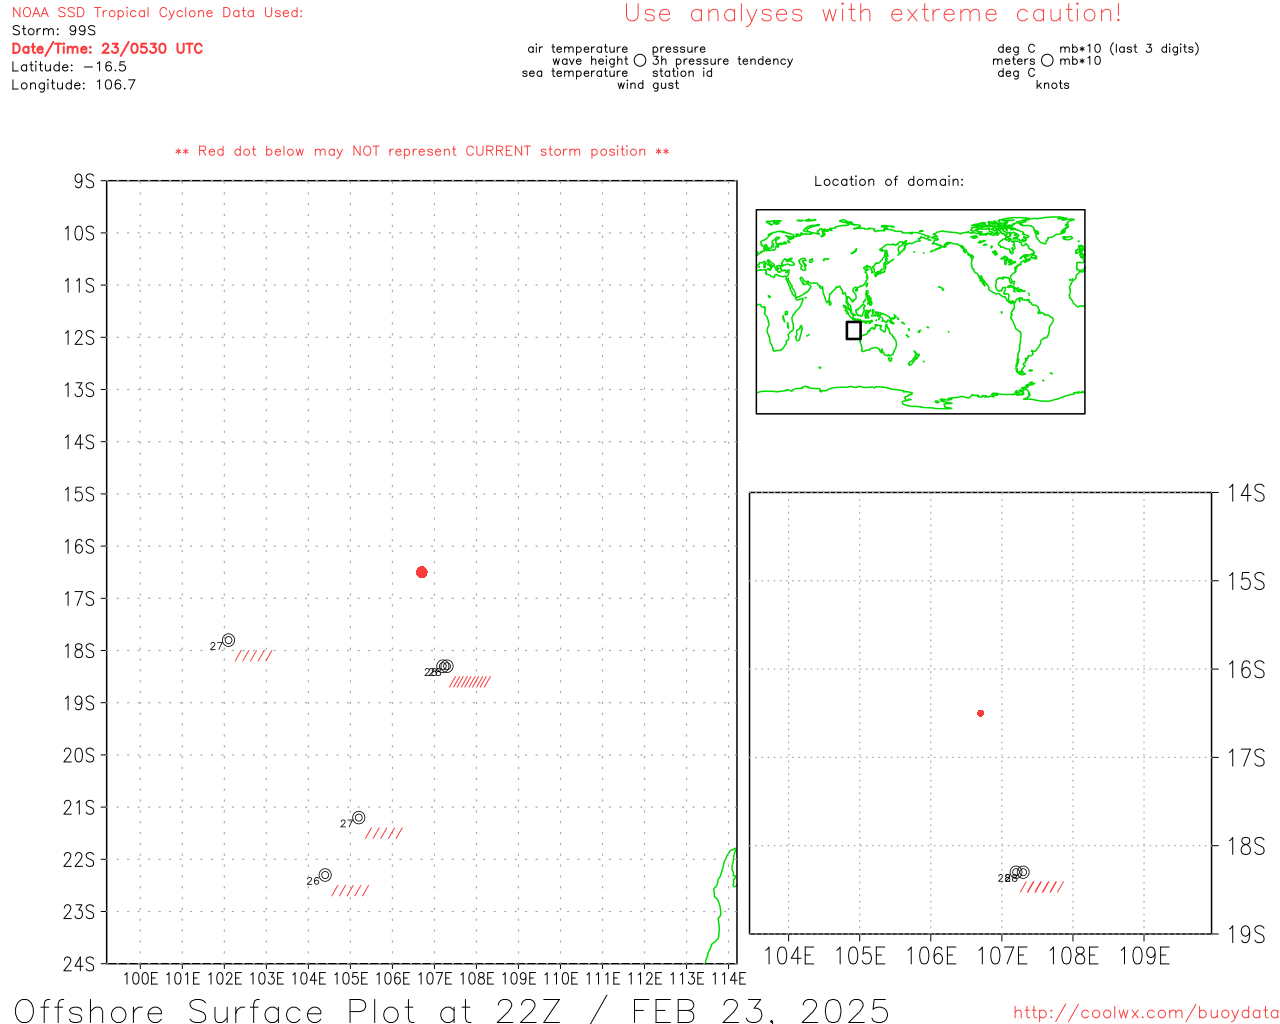This screenshot has height=1024, width=1280.
Task: Select the buoy station cluster near 107E 18S
Action: (444, 667)
